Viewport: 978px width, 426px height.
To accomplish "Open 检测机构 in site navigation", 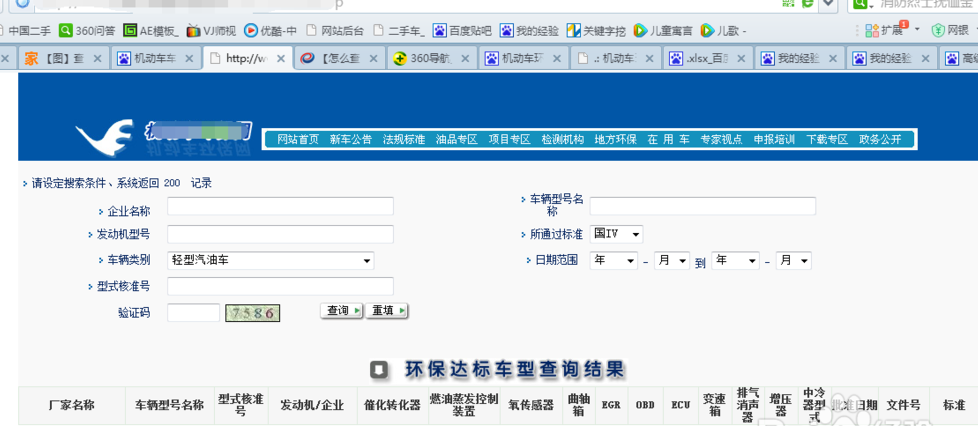I will (563, 140).
